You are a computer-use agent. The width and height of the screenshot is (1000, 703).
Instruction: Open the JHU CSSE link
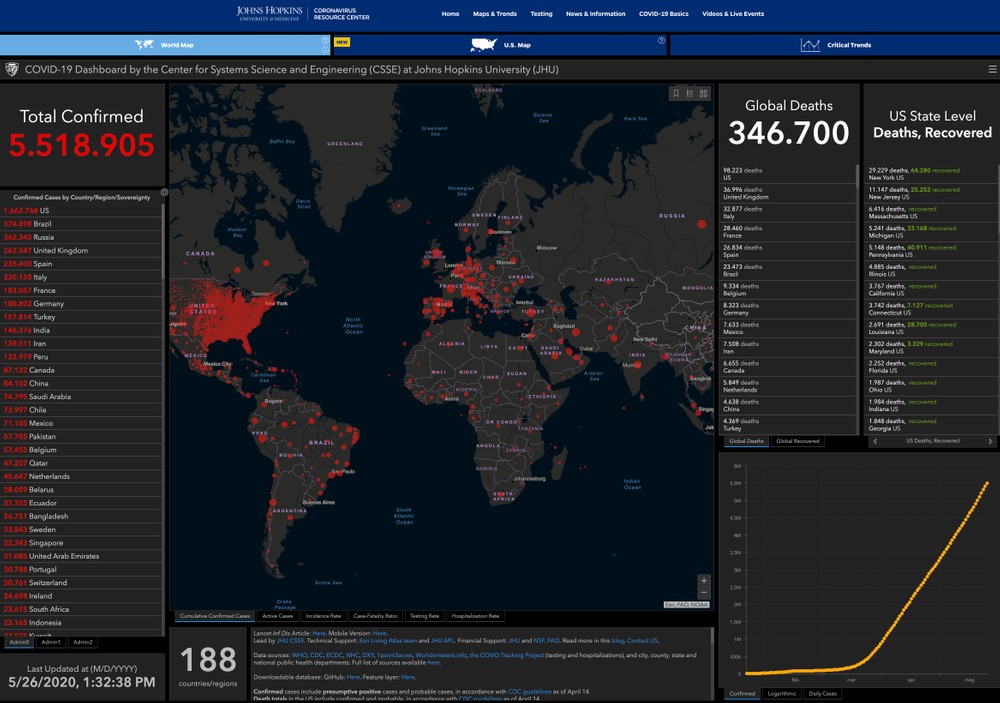(290, 640)
